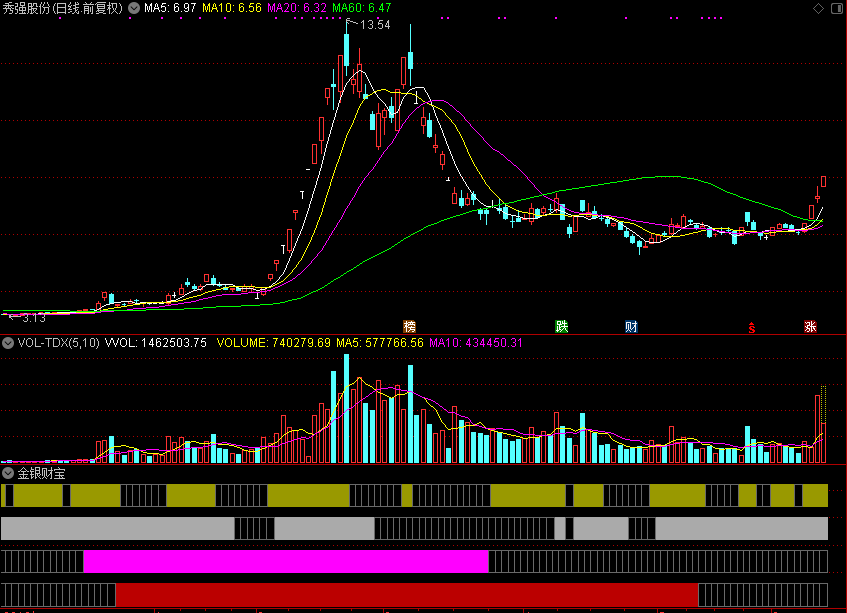Click the 13.54 high price label
Screen dimensions: 847x613
(x=375, y=25)
